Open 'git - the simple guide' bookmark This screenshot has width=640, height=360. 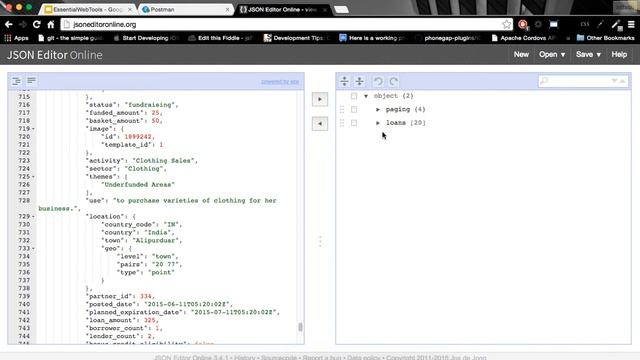click(70, 38)
